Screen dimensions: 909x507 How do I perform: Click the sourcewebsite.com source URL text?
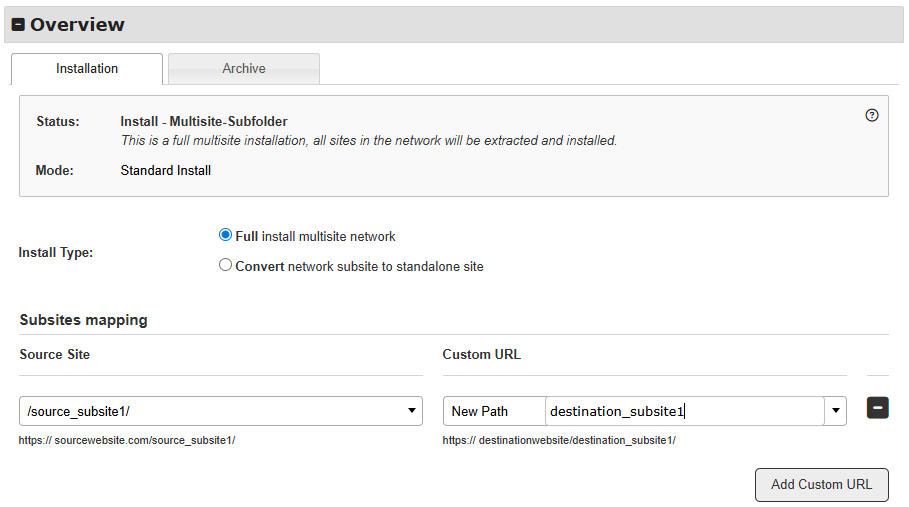point(127,440)
